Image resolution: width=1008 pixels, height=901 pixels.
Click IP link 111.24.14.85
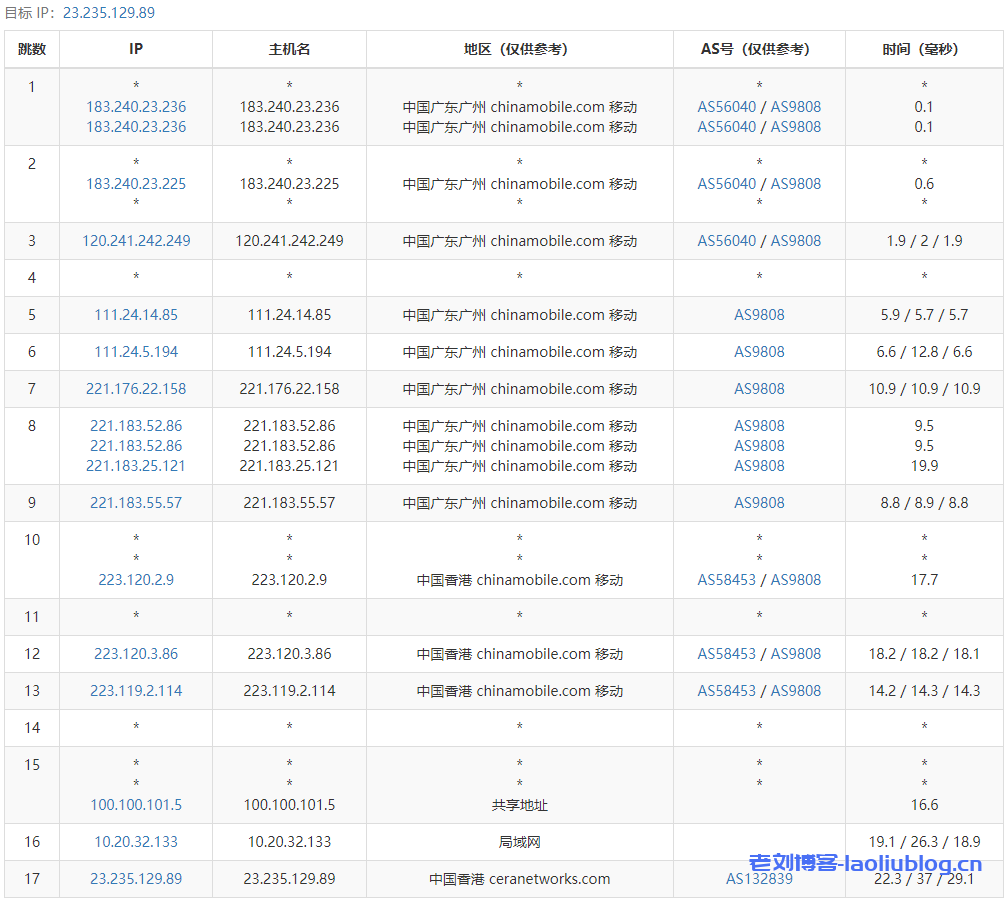click(136, 315)
